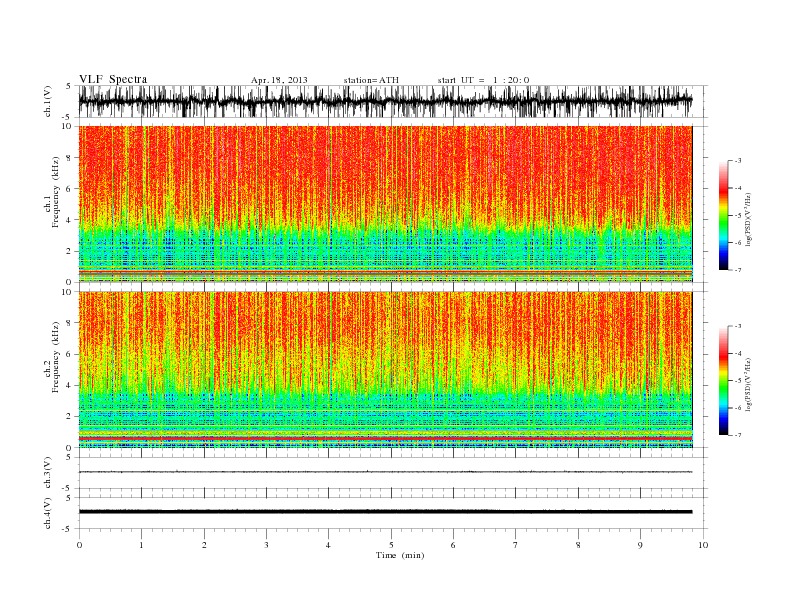Click the ch.4(V) thick waveform trace

[x=385, y=512]
